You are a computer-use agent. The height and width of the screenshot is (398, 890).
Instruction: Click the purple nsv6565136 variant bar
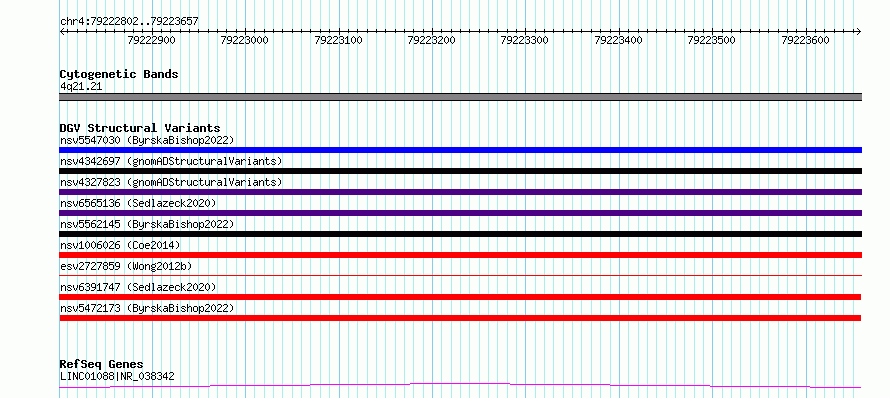pos(460,213)
